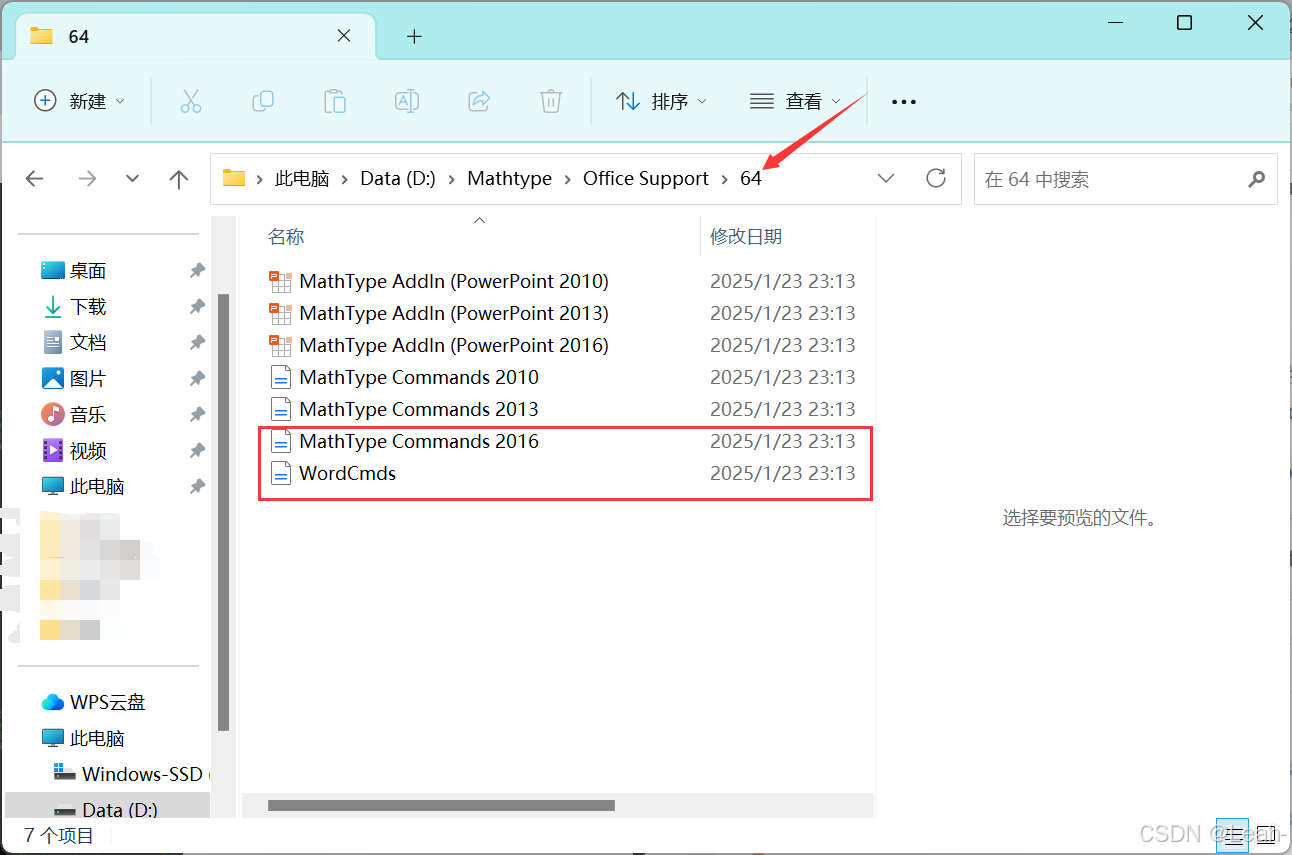Switch to details view icon in status bar
Viewport: 1292px width, 855px height.
1233,835
